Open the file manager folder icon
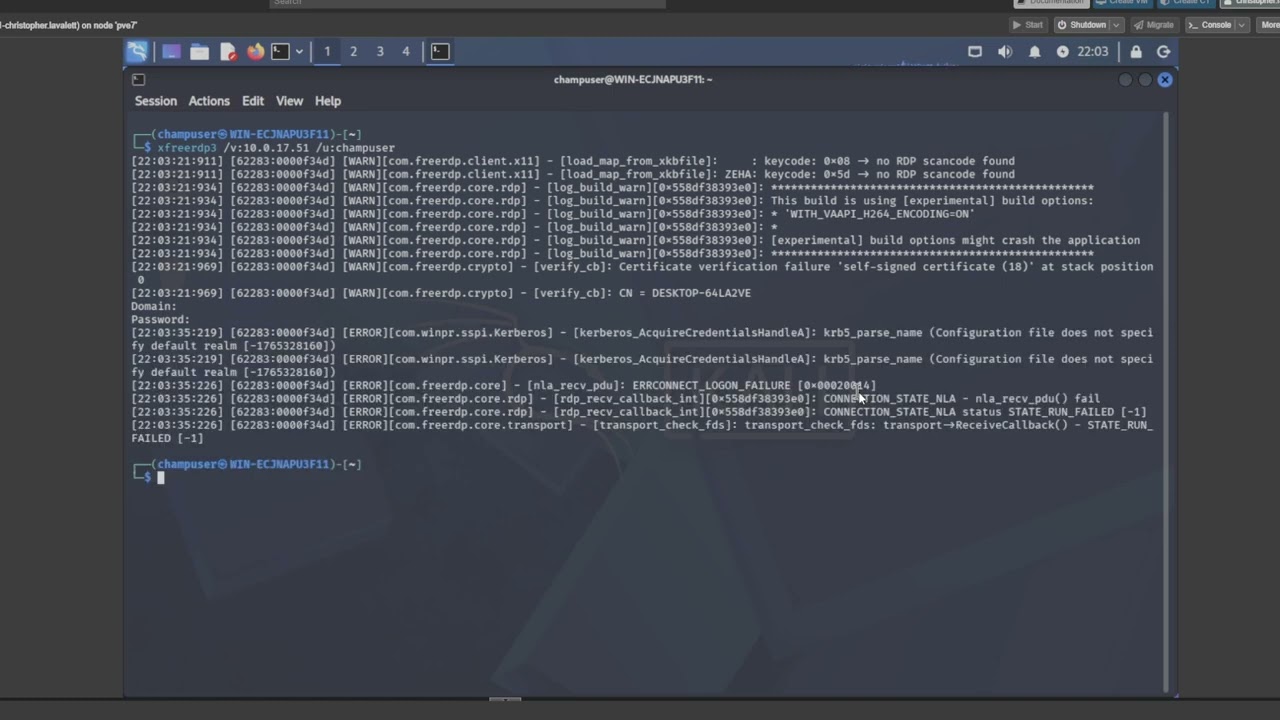1280x720 pixels. click(x=199, y=52)
